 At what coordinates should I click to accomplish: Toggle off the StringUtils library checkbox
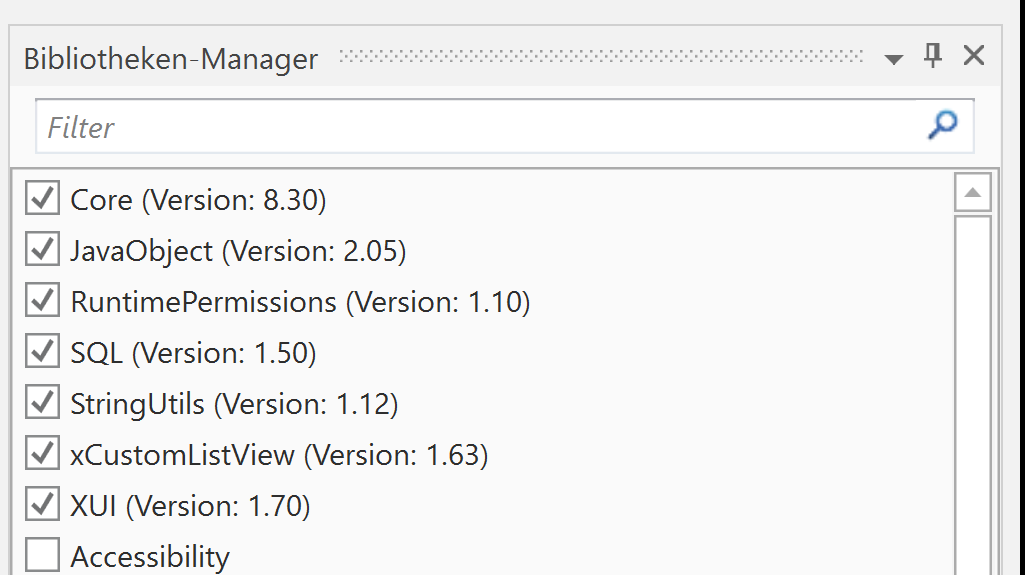pyautogui.click(x=42, y=403)
